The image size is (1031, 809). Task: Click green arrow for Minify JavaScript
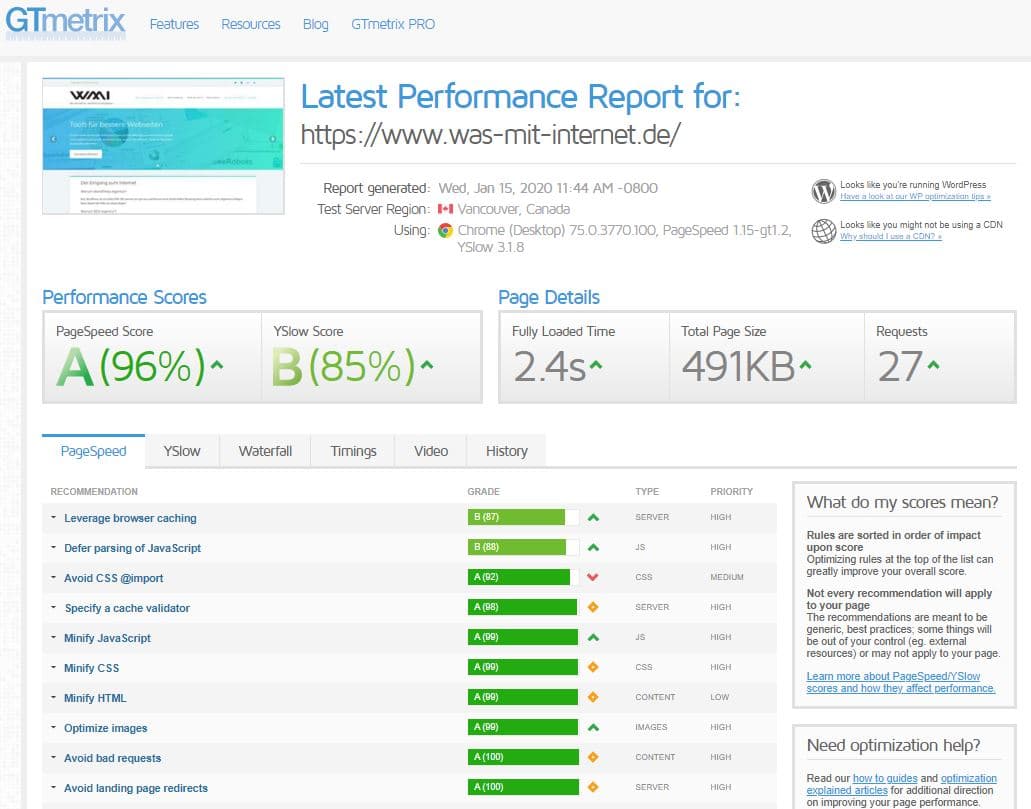pyautogui.click(x=593, y=637)
